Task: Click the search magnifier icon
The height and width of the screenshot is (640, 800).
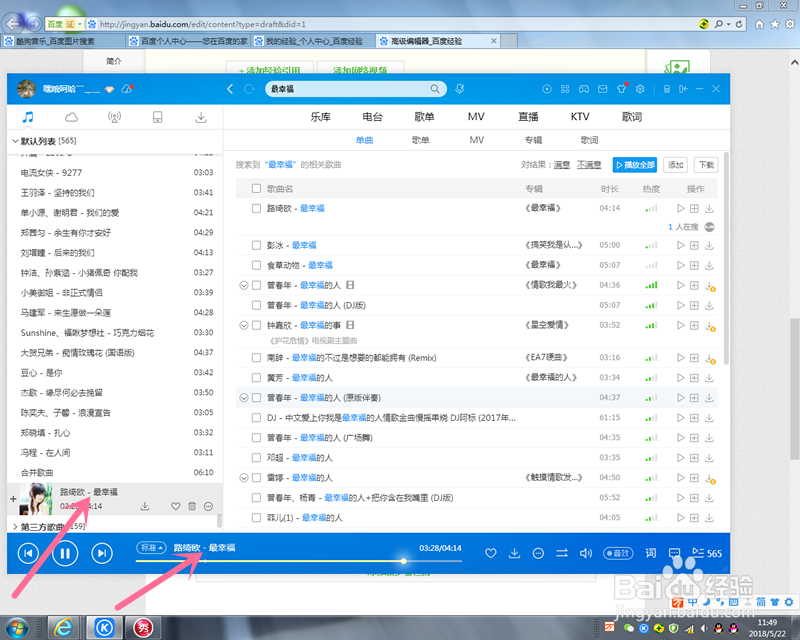Action: (x=435, y=89)
